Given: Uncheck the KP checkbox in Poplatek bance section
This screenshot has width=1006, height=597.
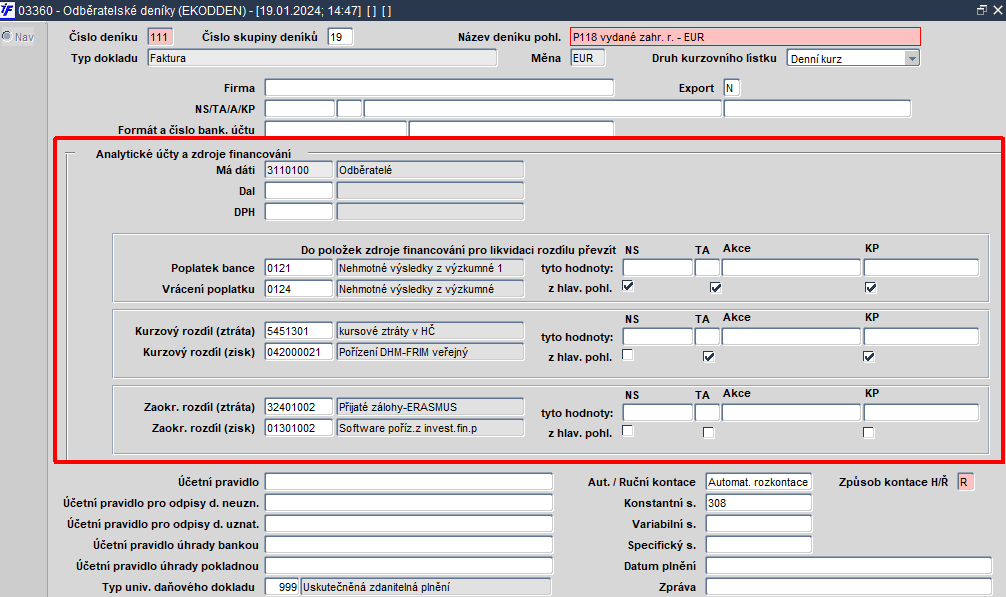Looking at the screenshot, I should tap(871, 288).
